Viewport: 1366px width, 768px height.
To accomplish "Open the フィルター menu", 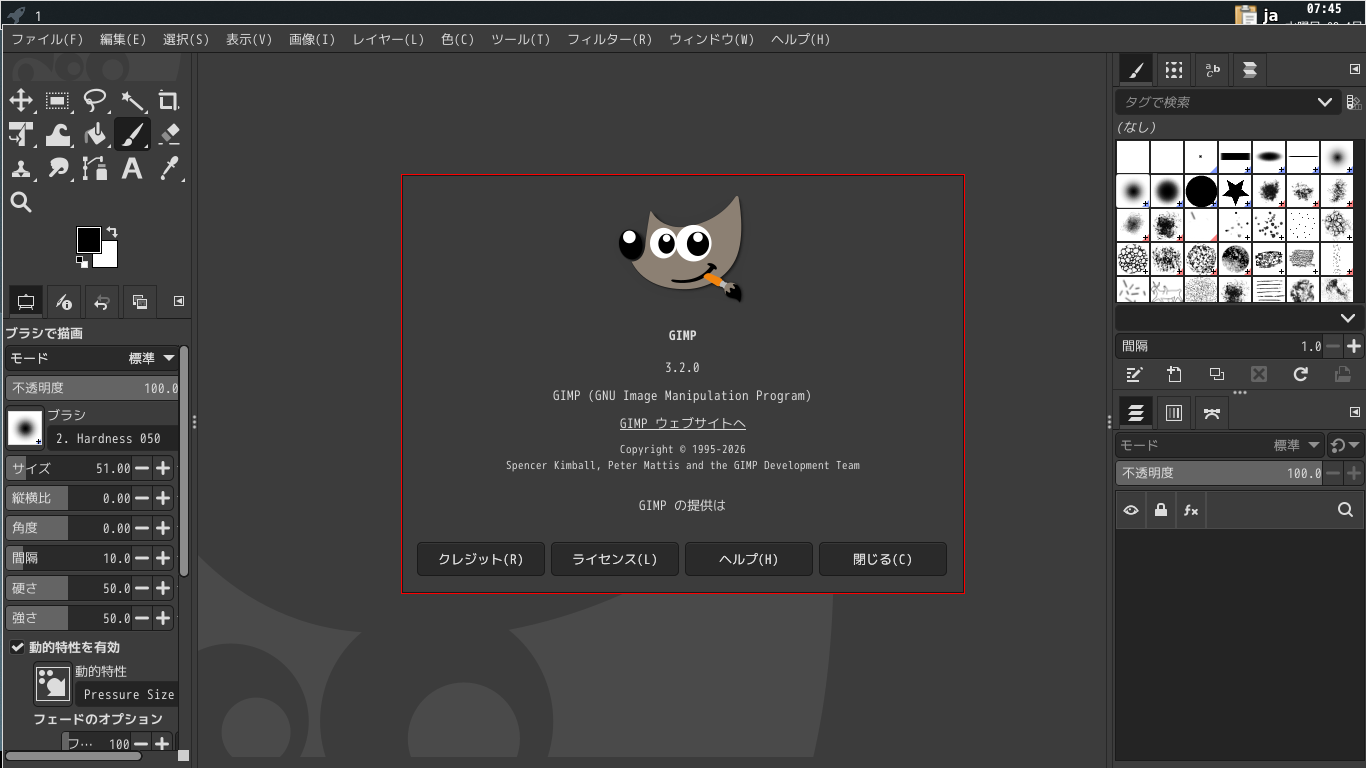I will tap(609, 39).
